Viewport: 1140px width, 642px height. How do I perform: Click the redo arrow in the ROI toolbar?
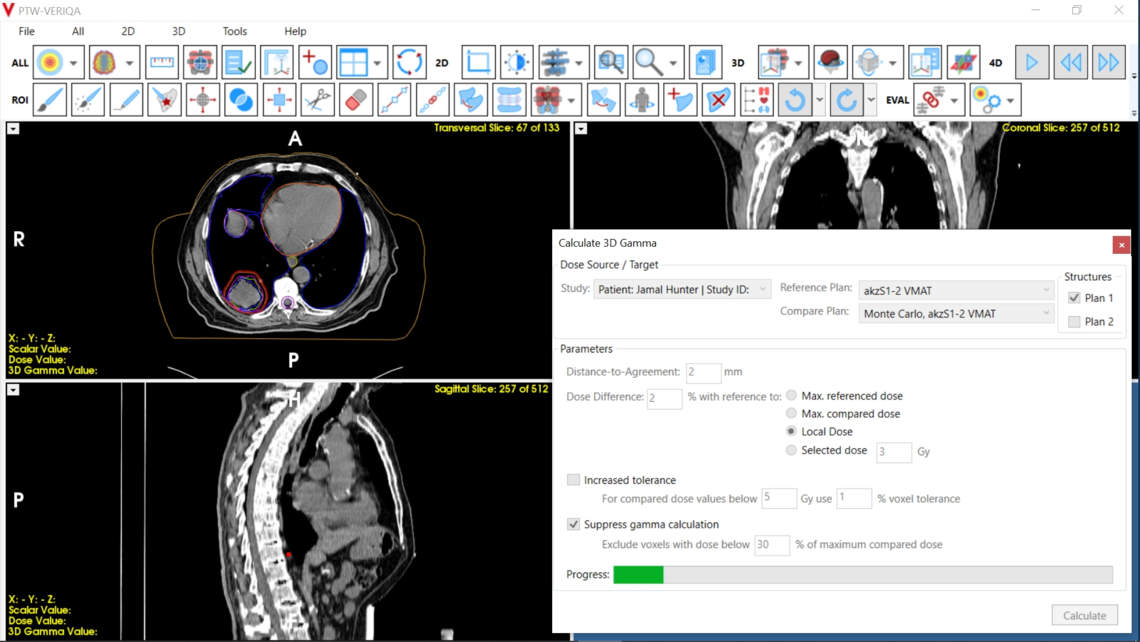click(x=848, y=100)
